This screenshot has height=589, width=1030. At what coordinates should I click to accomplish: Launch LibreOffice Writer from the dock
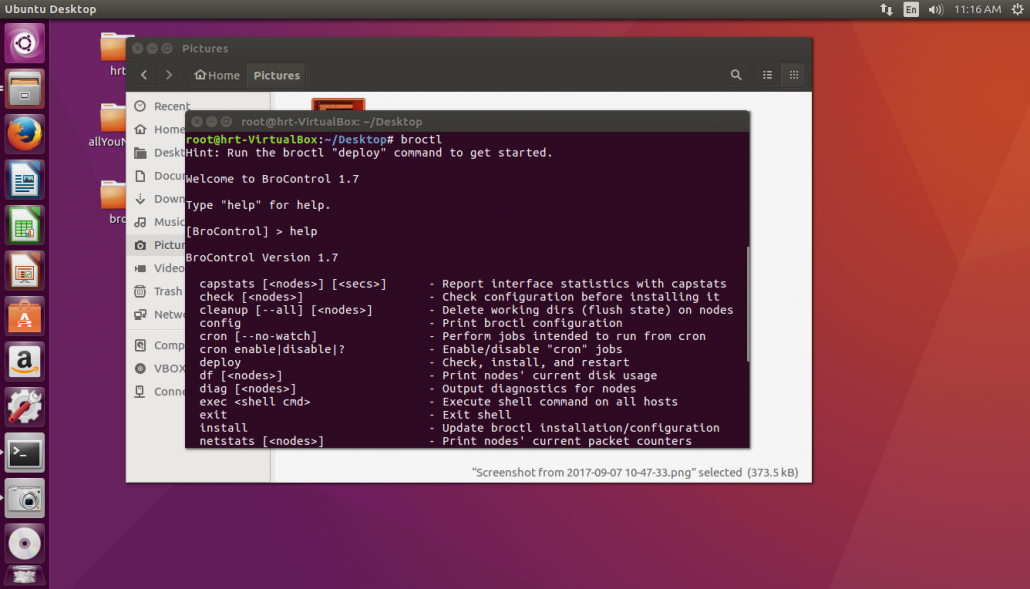[25, 180]
